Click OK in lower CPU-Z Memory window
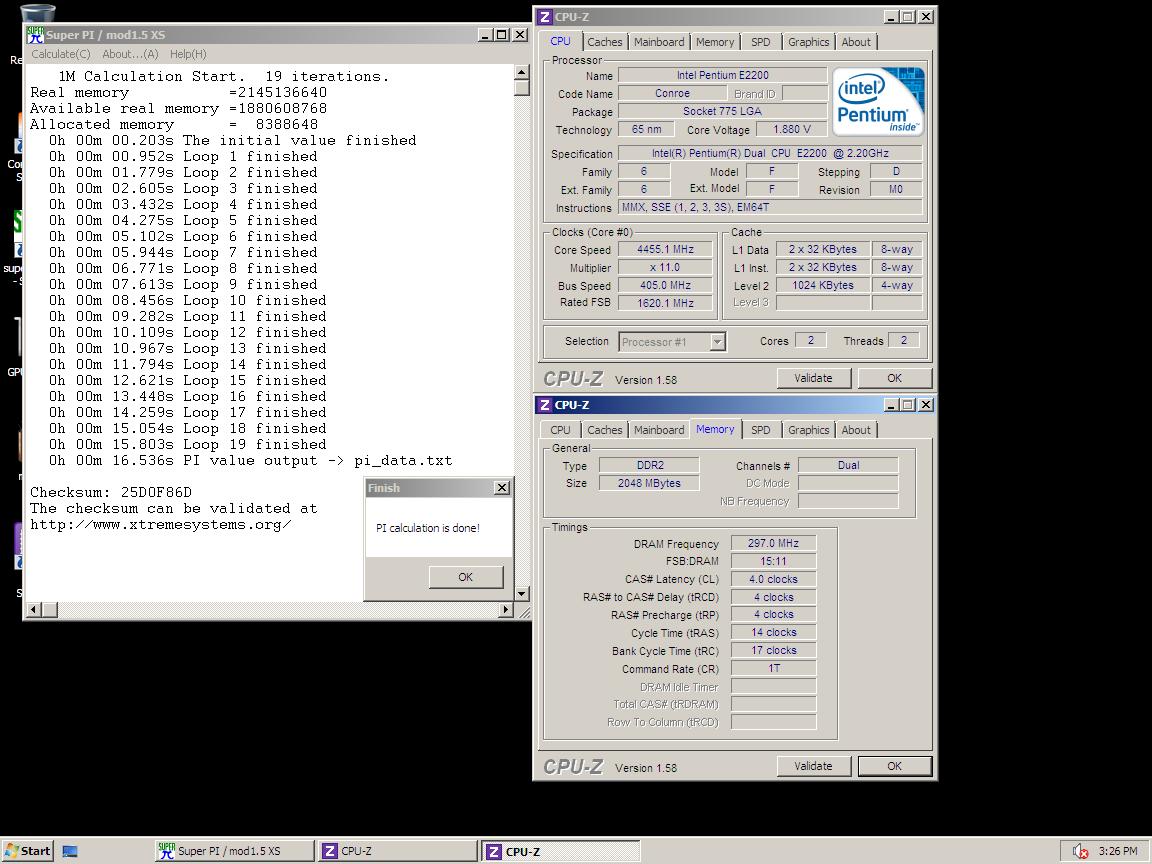 point(894,766)
